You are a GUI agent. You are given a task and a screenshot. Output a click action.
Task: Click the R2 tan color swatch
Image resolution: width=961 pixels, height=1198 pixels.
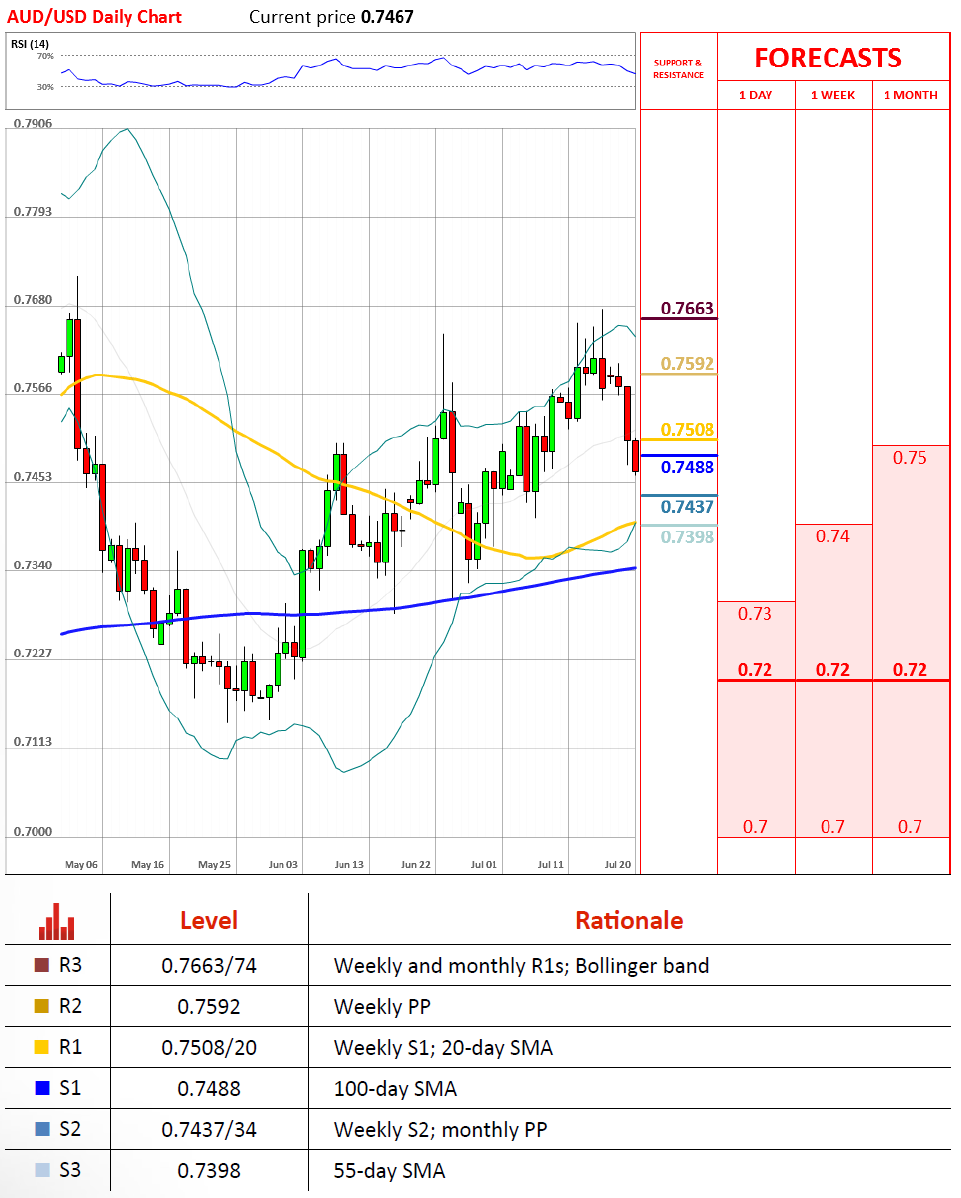coord(41,1007)
